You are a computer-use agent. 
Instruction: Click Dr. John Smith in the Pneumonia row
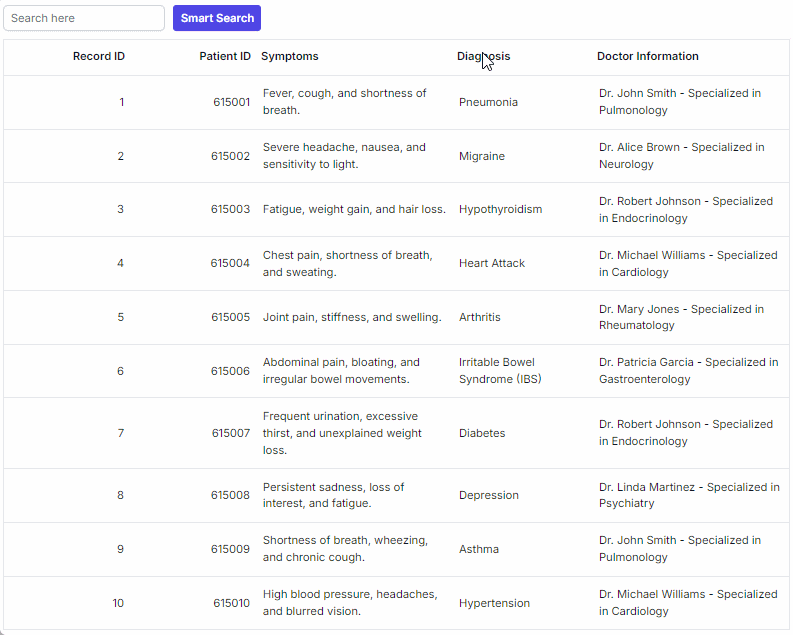point(680,102)
